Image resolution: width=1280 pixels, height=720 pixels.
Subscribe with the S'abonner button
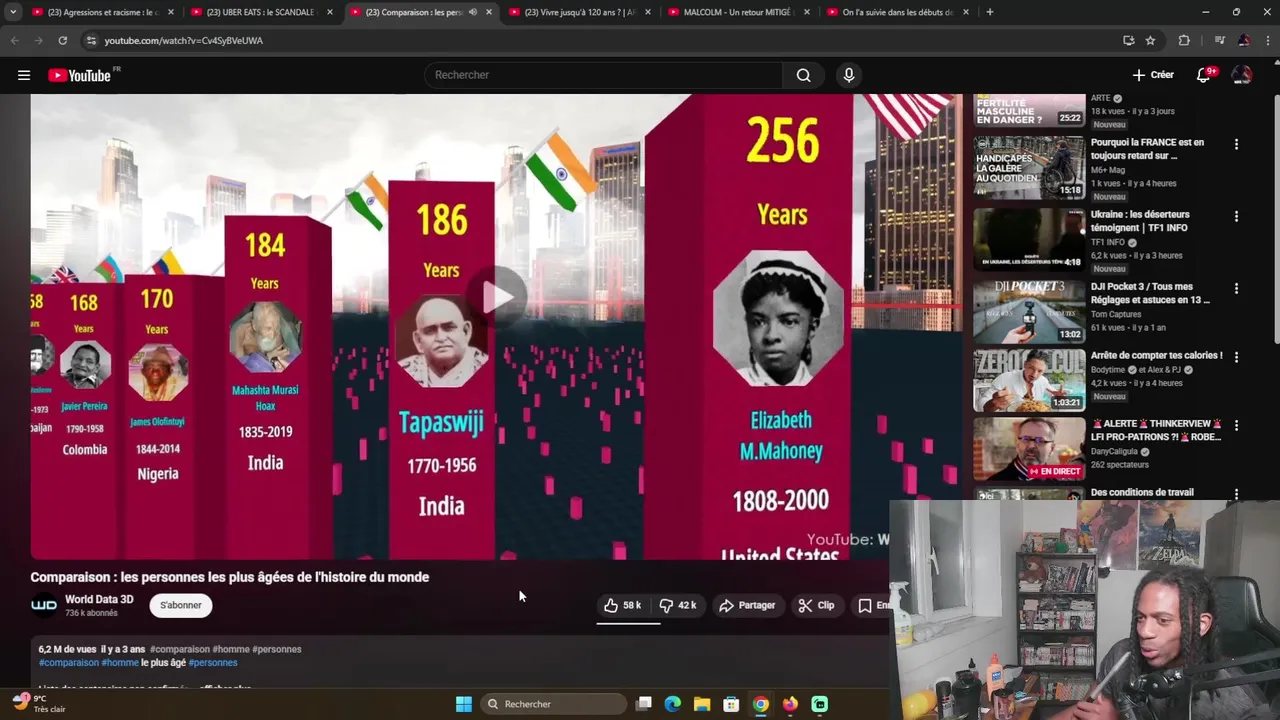coord(181,605)
